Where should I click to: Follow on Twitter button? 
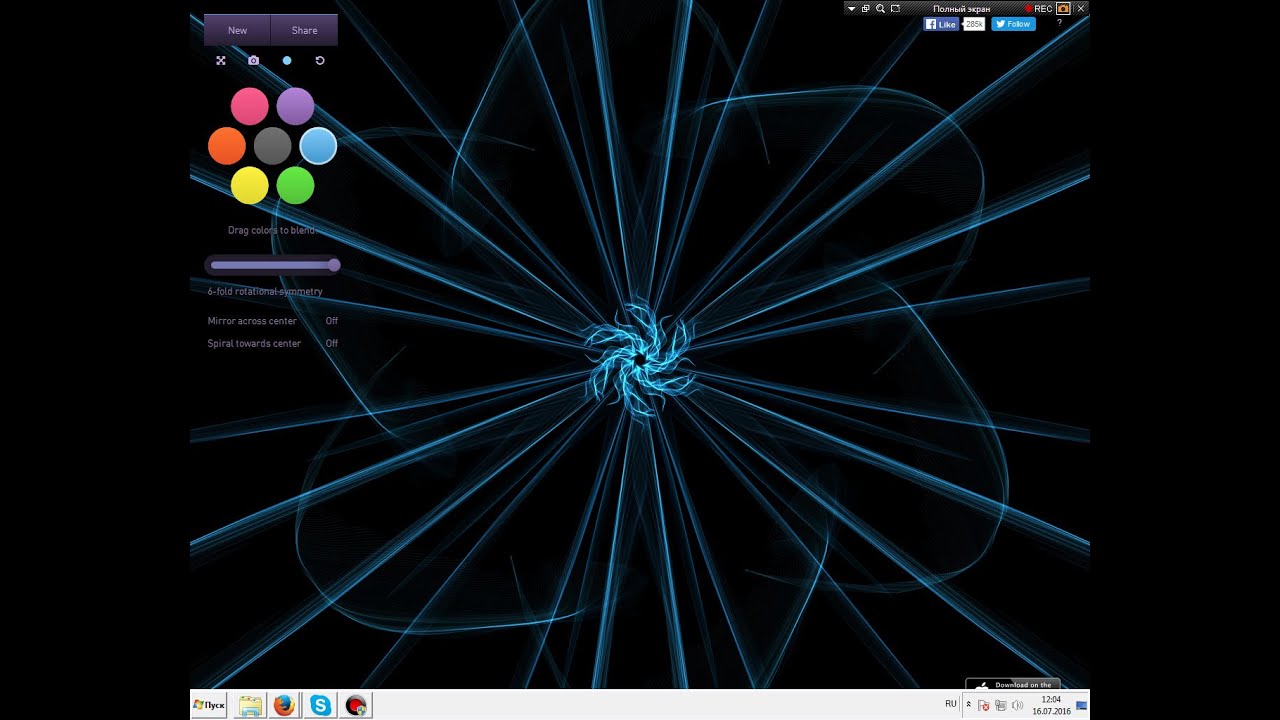pos(1013,24)
